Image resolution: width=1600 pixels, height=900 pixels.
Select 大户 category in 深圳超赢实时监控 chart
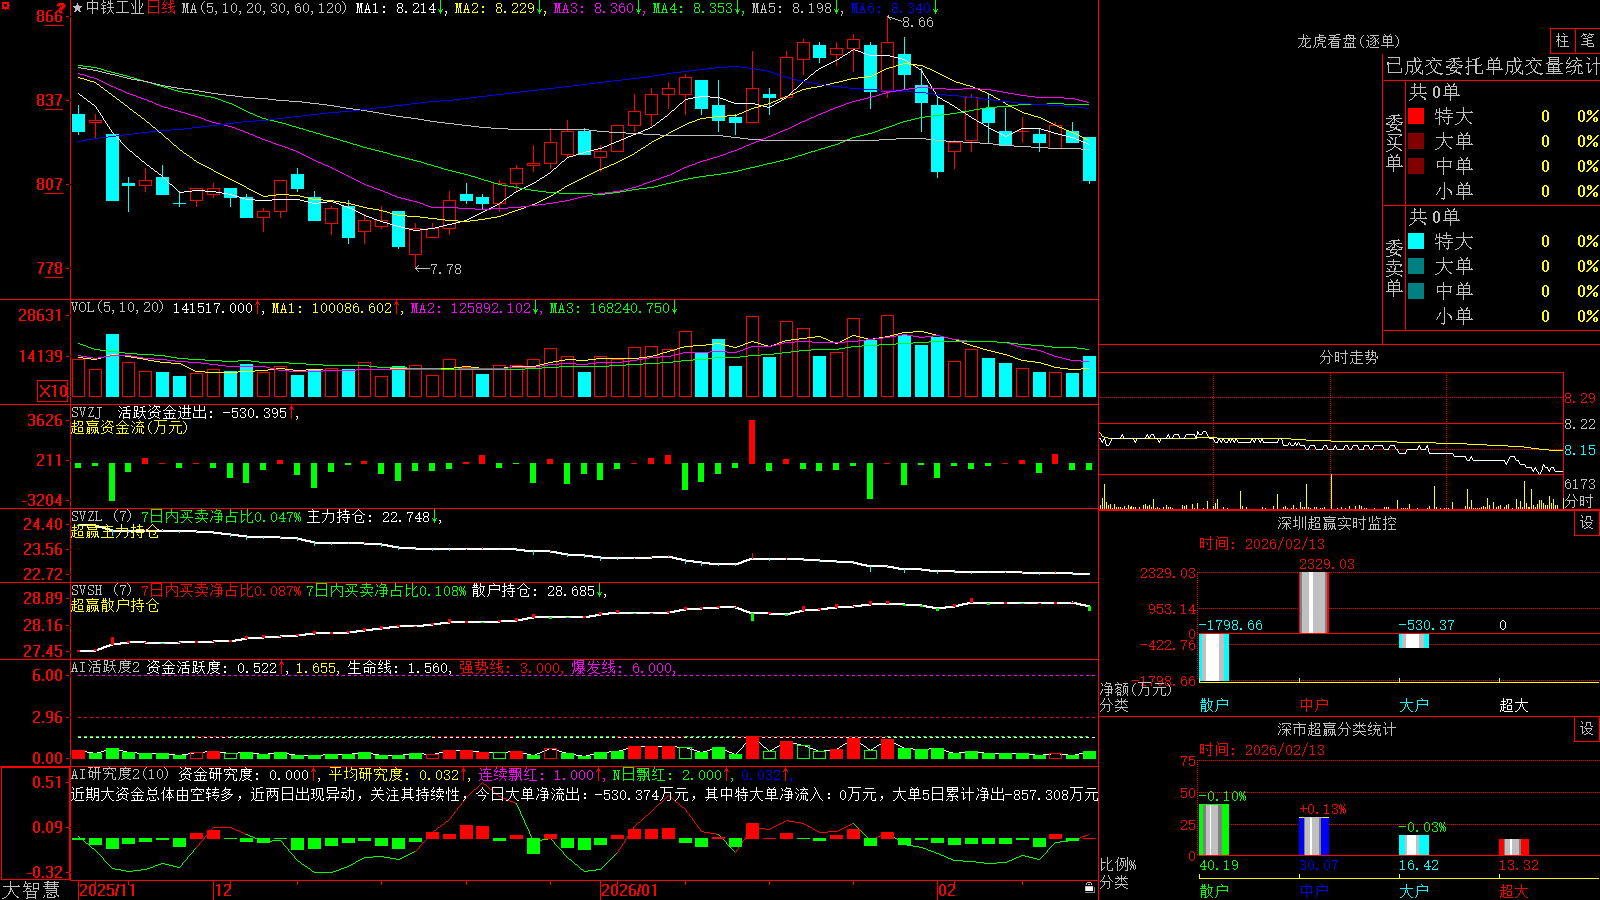1414,705
